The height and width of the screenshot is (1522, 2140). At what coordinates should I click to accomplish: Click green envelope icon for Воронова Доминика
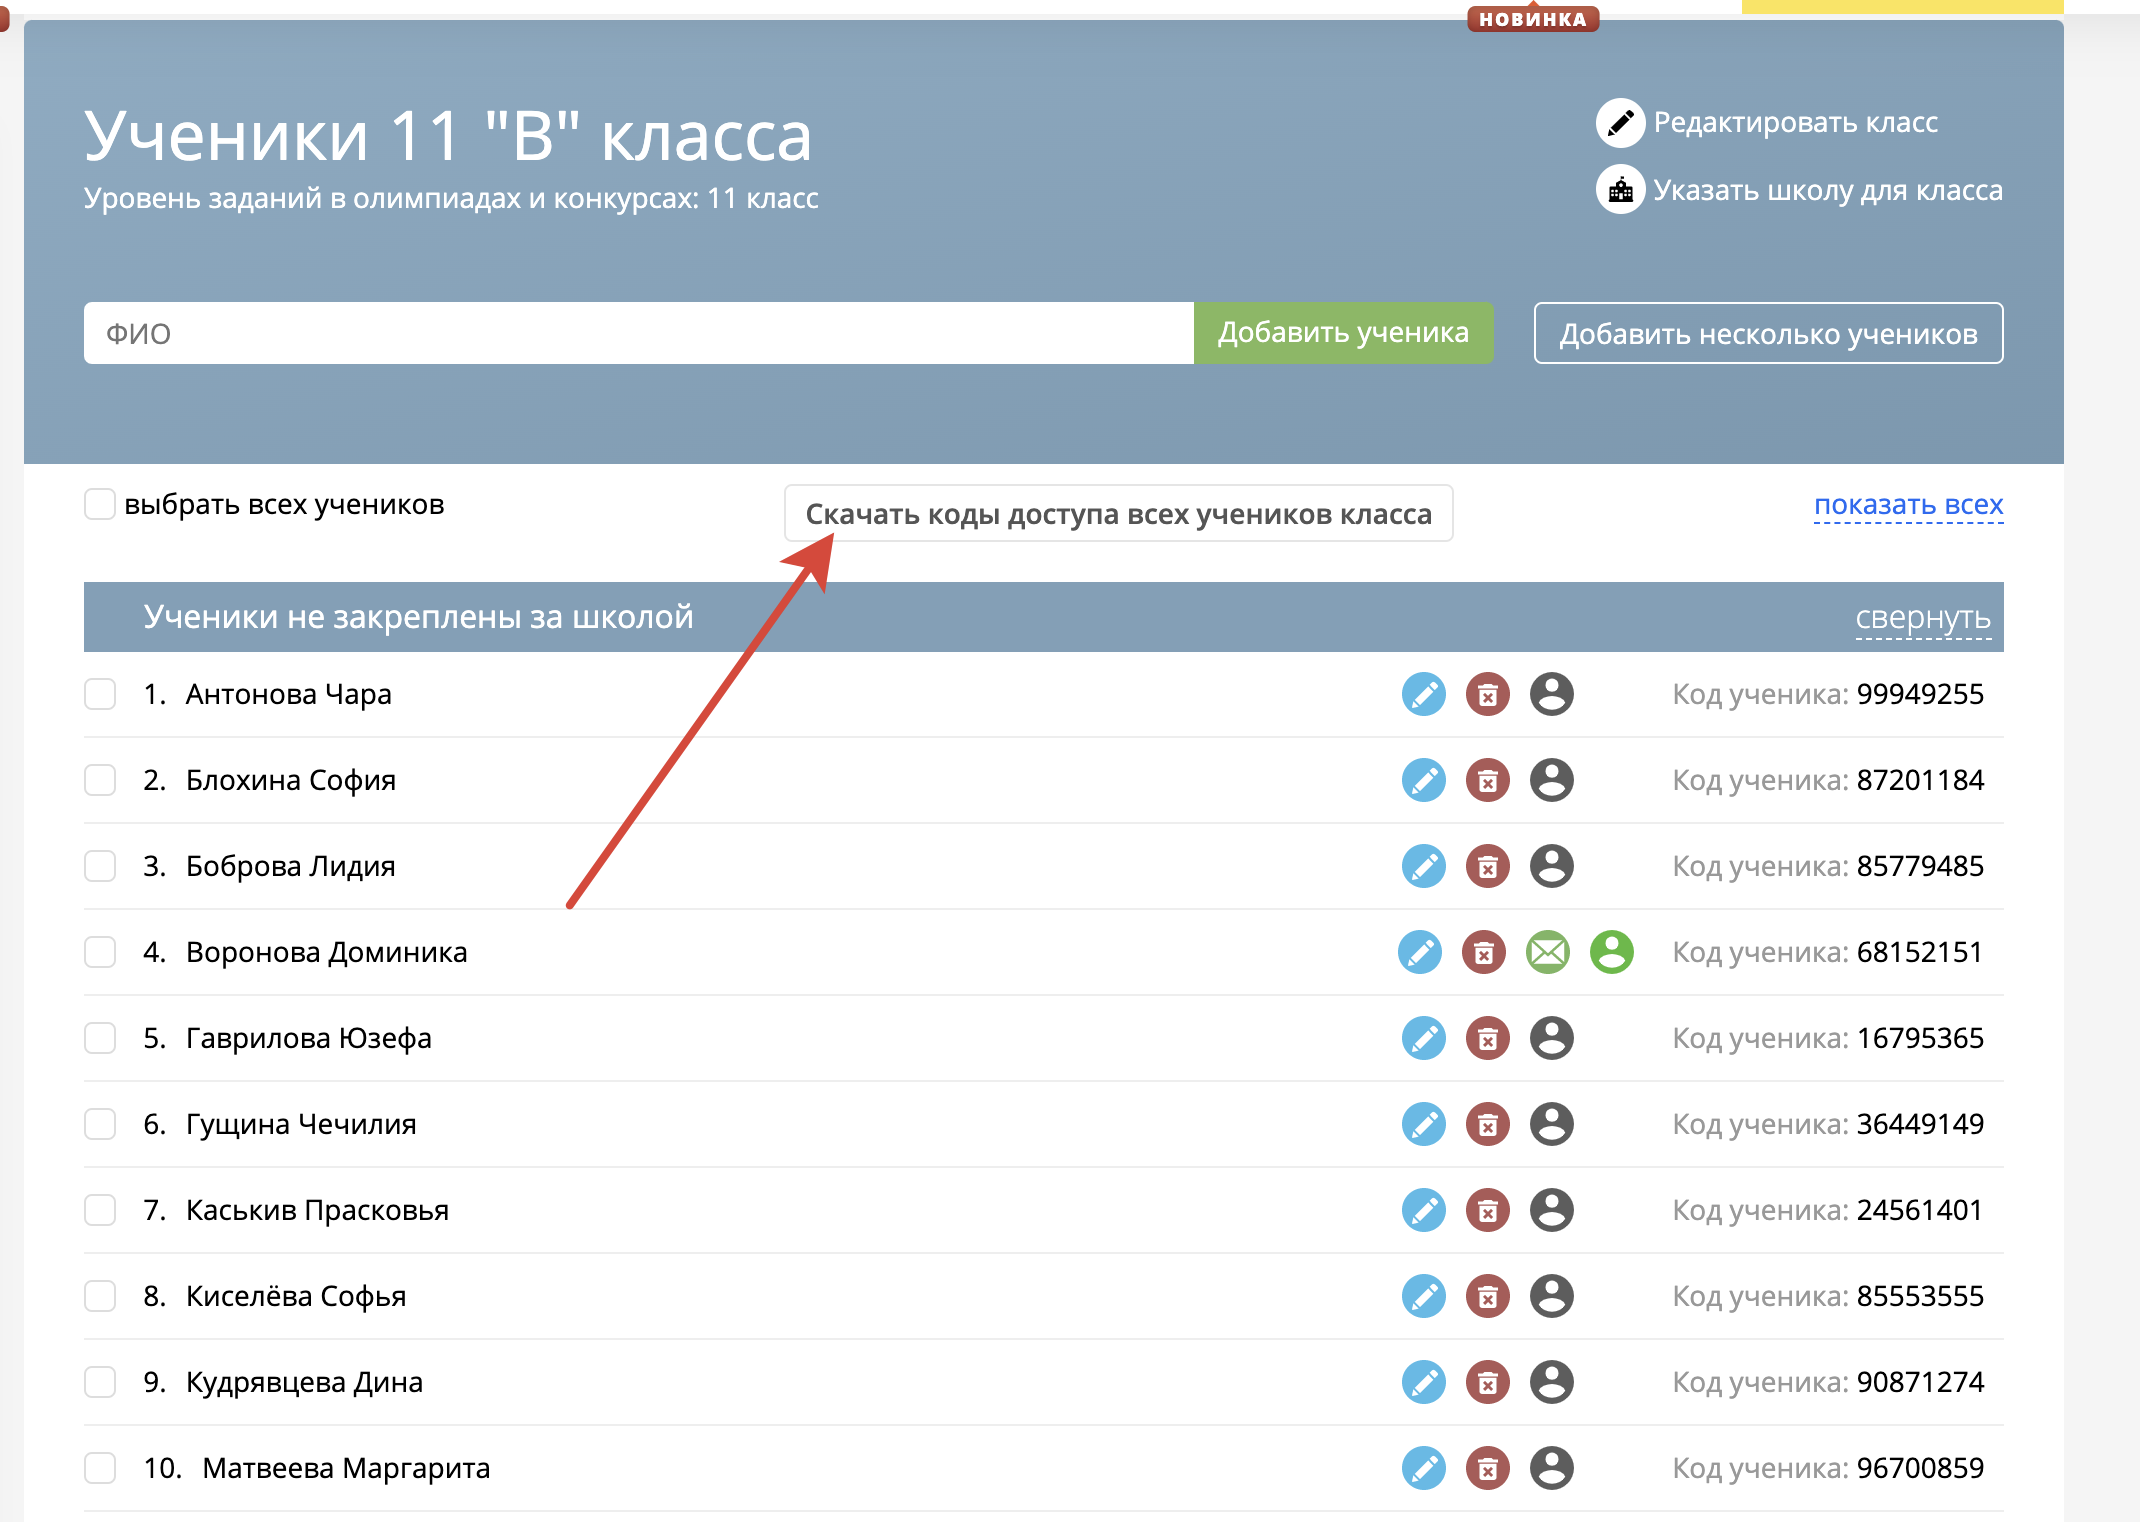(x=1547, y=952)
